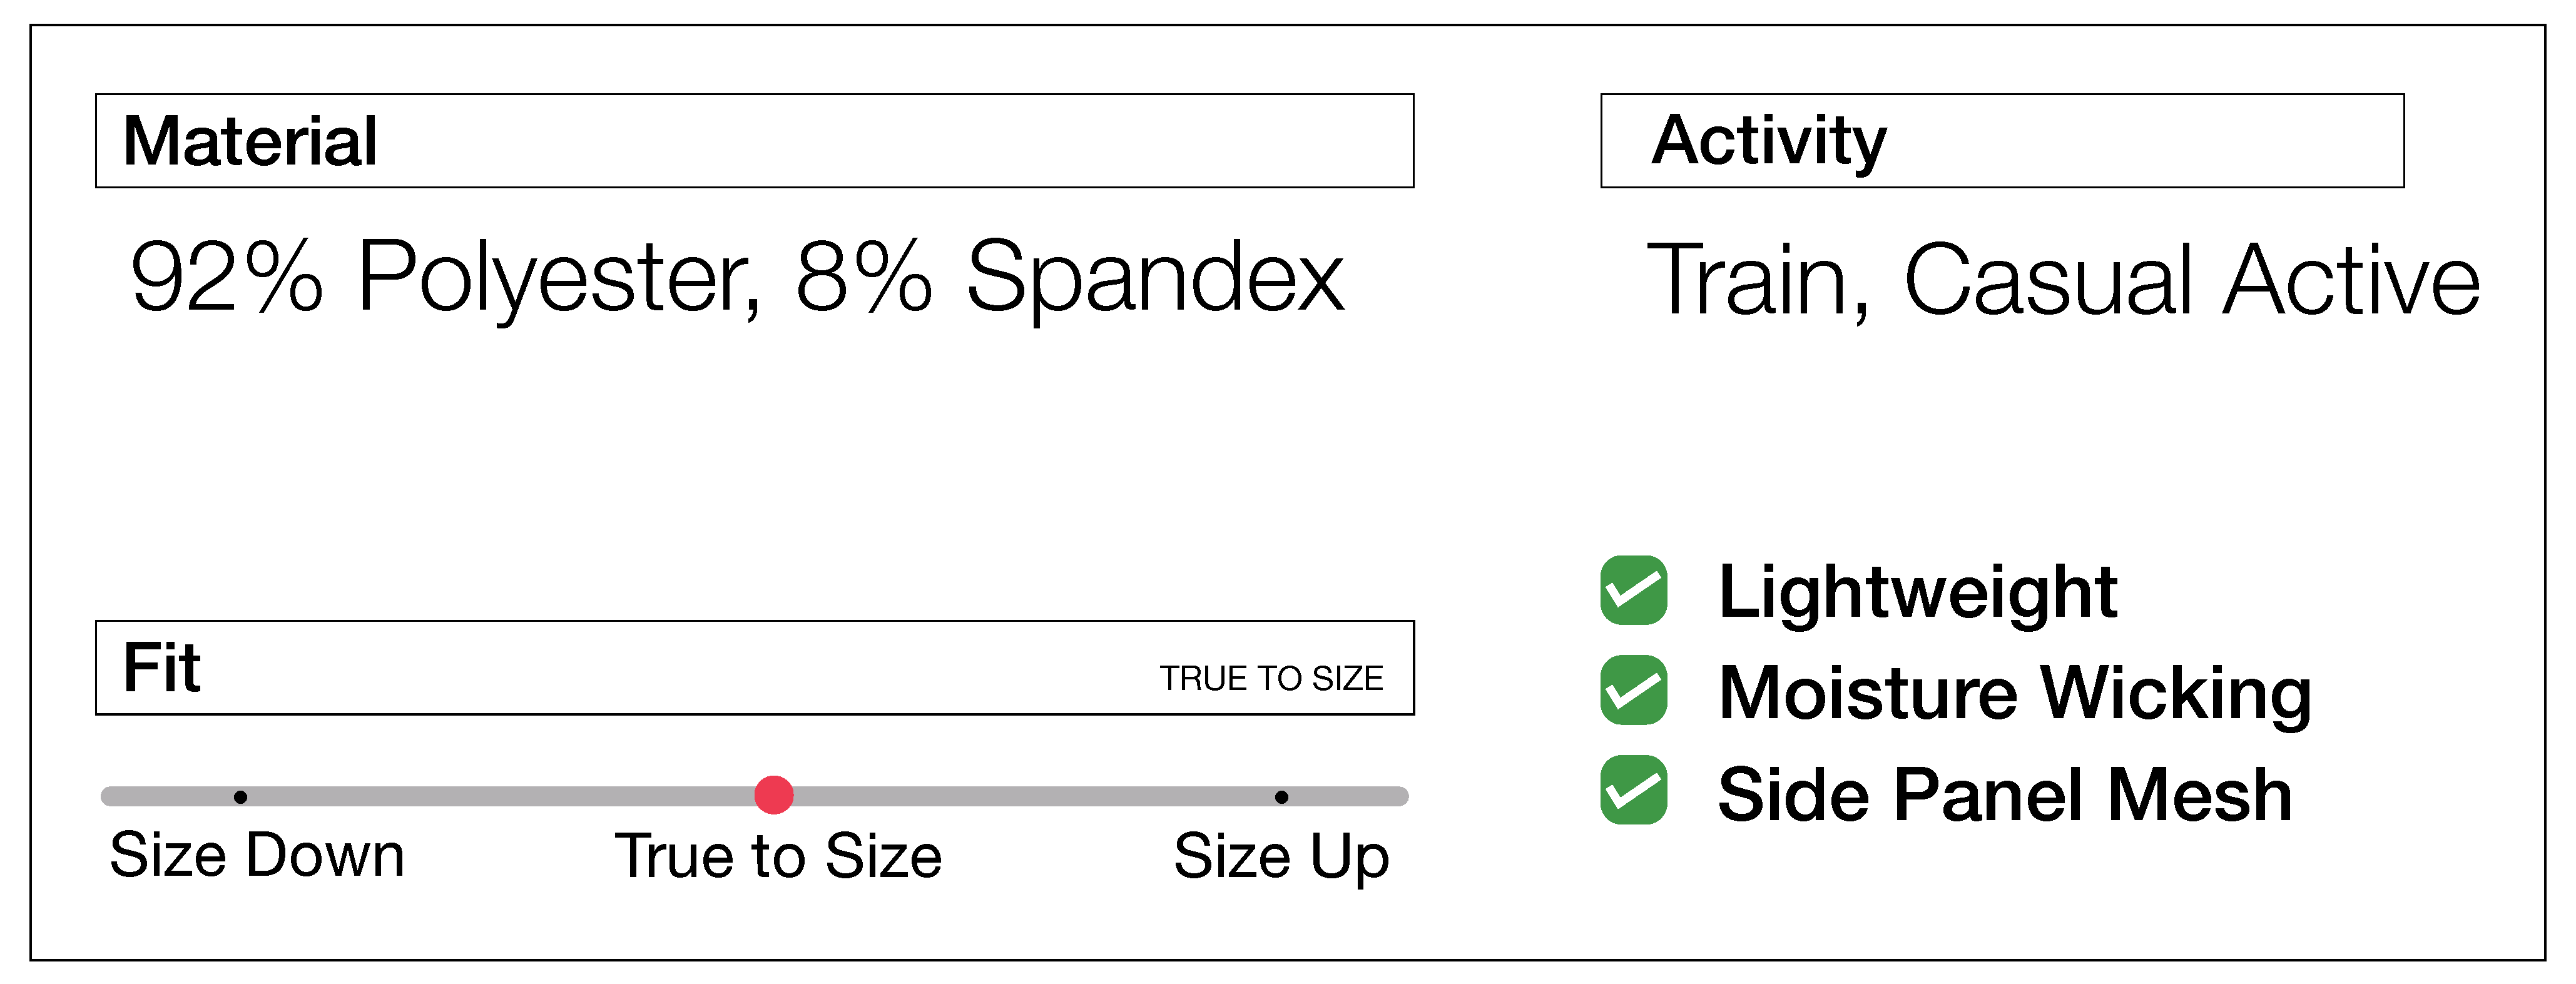Select the Activity header box

[2001, 141]
